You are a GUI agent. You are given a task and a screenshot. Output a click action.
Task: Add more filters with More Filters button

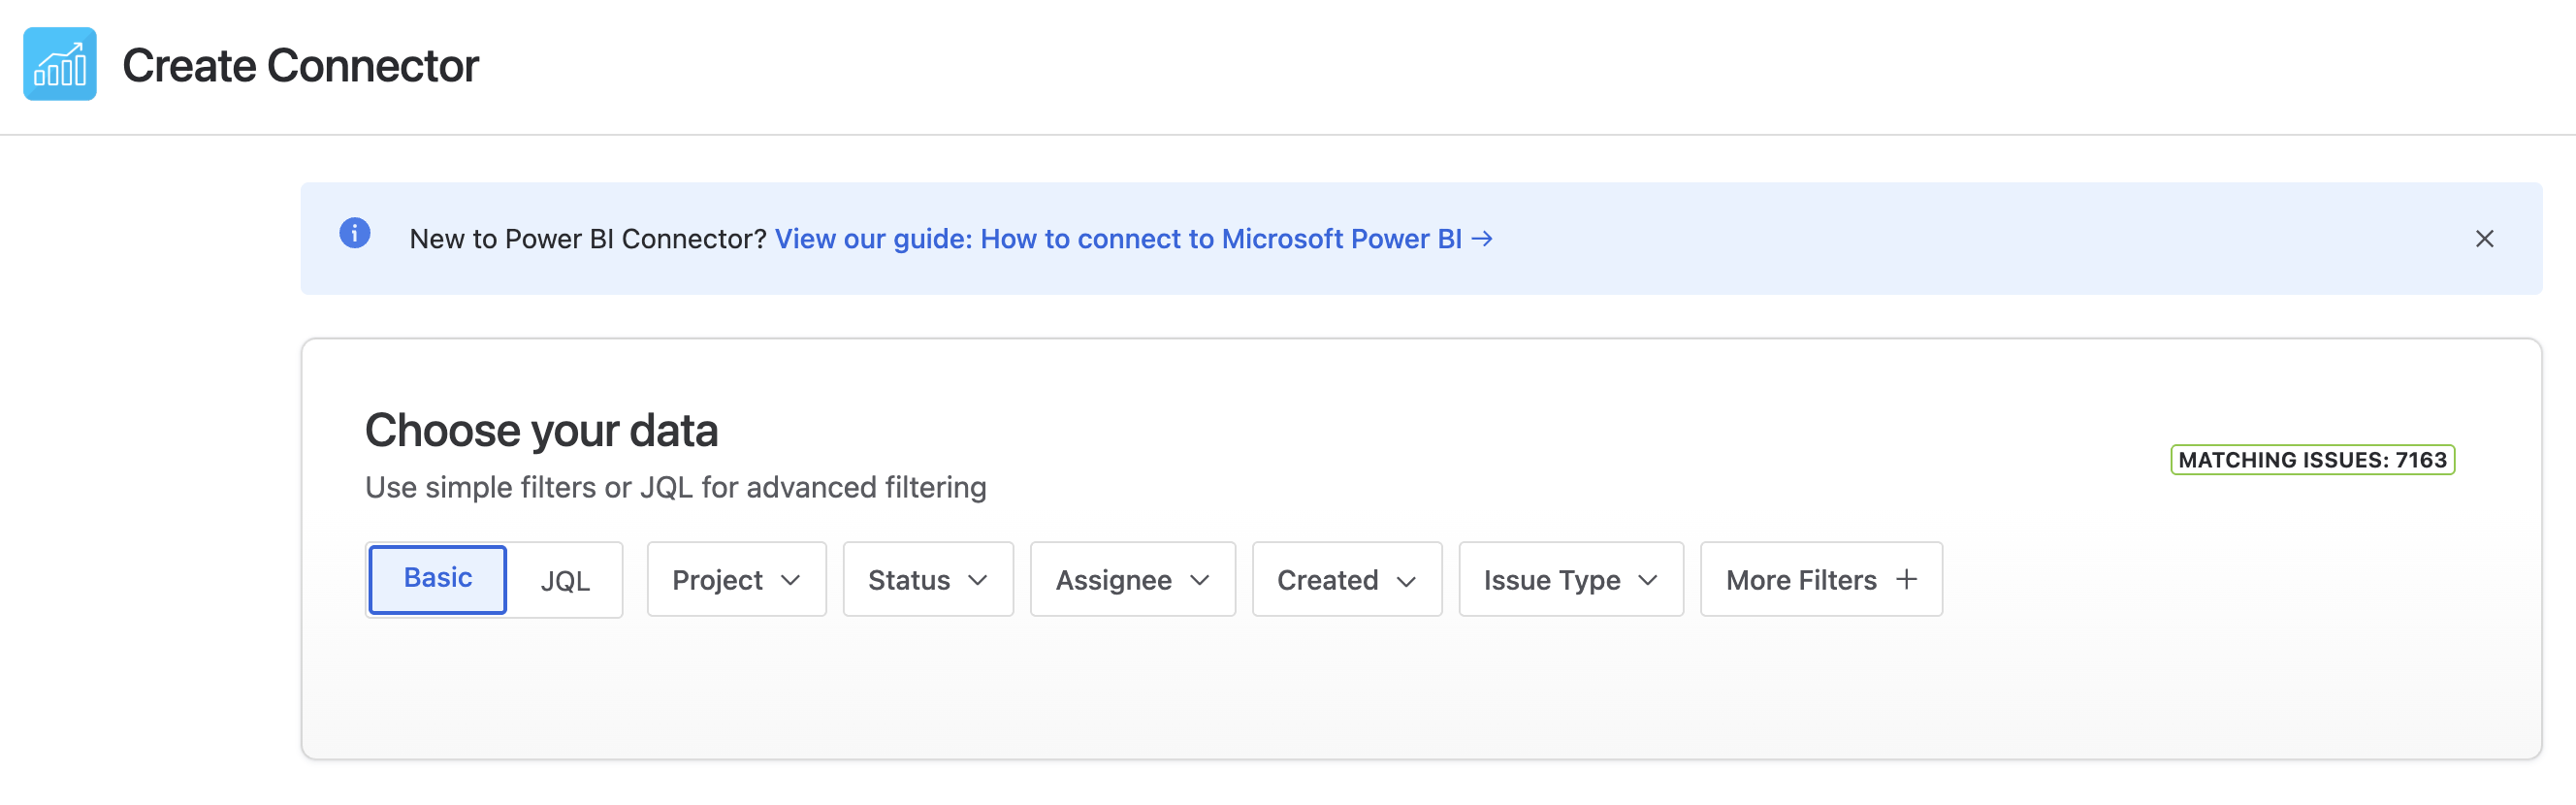pos(1821,580)
